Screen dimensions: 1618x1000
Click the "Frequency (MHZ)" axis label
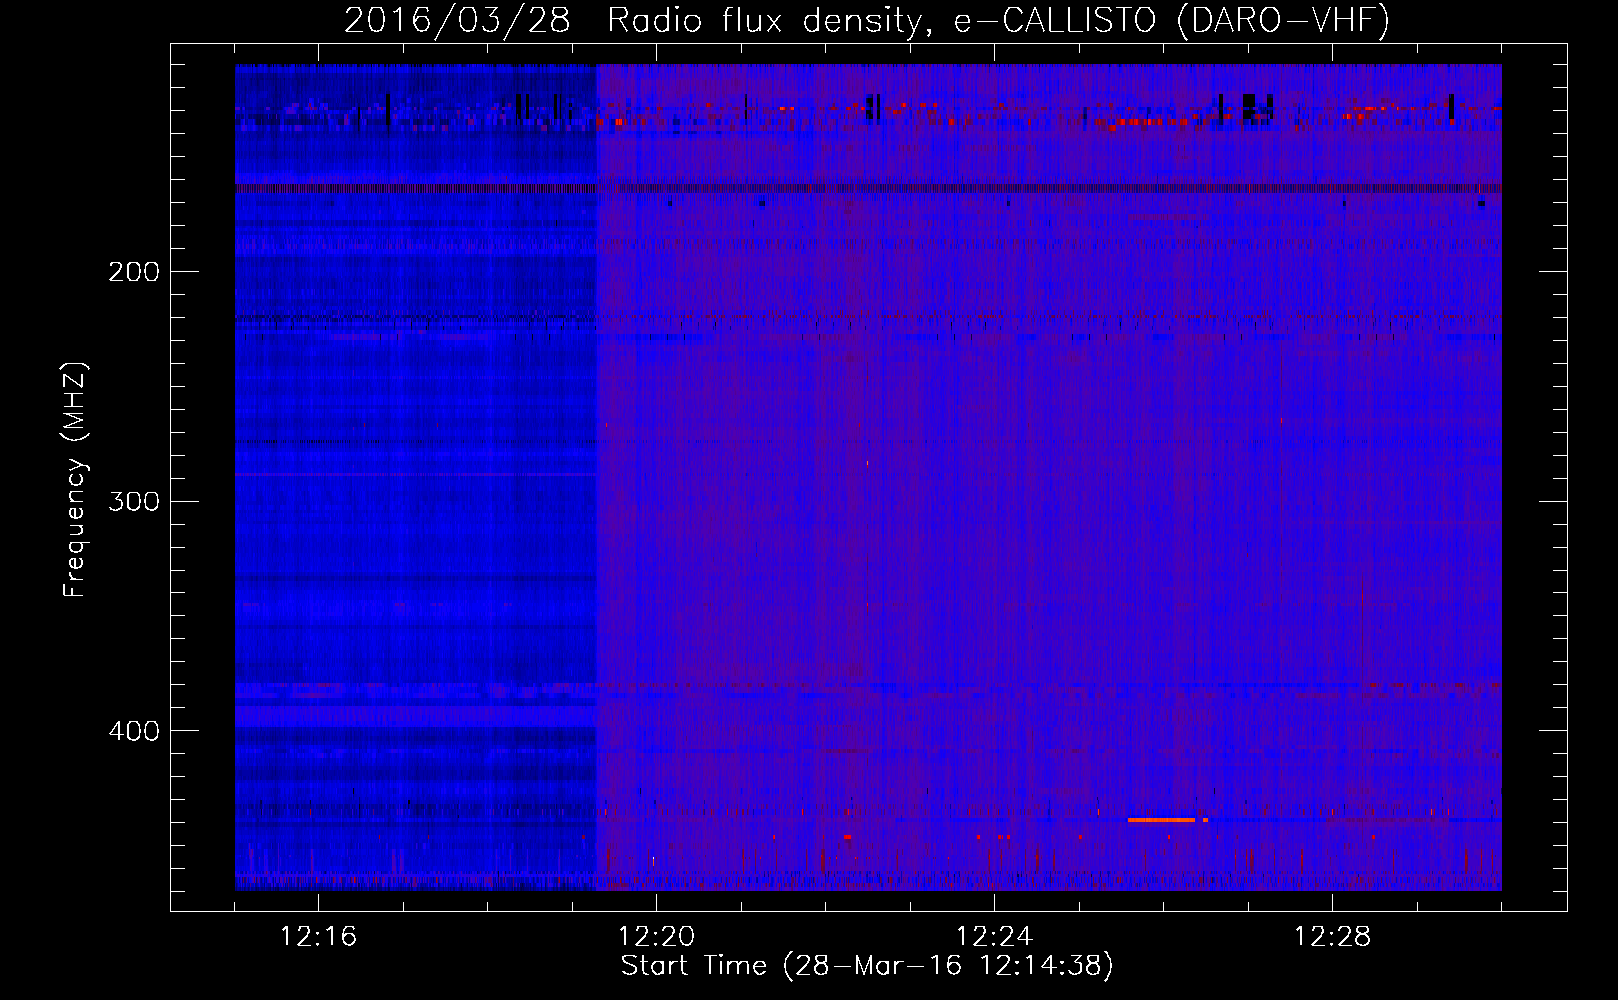pos(75,480)
